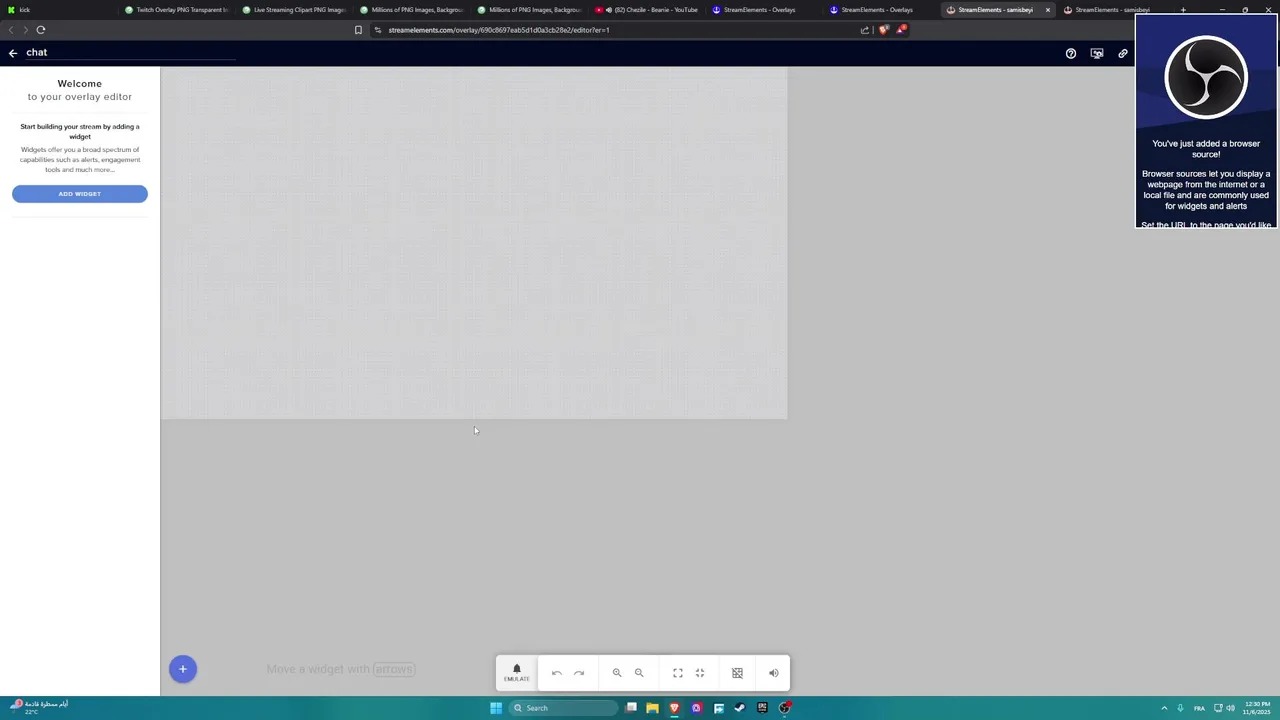This screenshot has height=720, width=1280.
Task: Click the address bar URL
Action: coord(499,30)
